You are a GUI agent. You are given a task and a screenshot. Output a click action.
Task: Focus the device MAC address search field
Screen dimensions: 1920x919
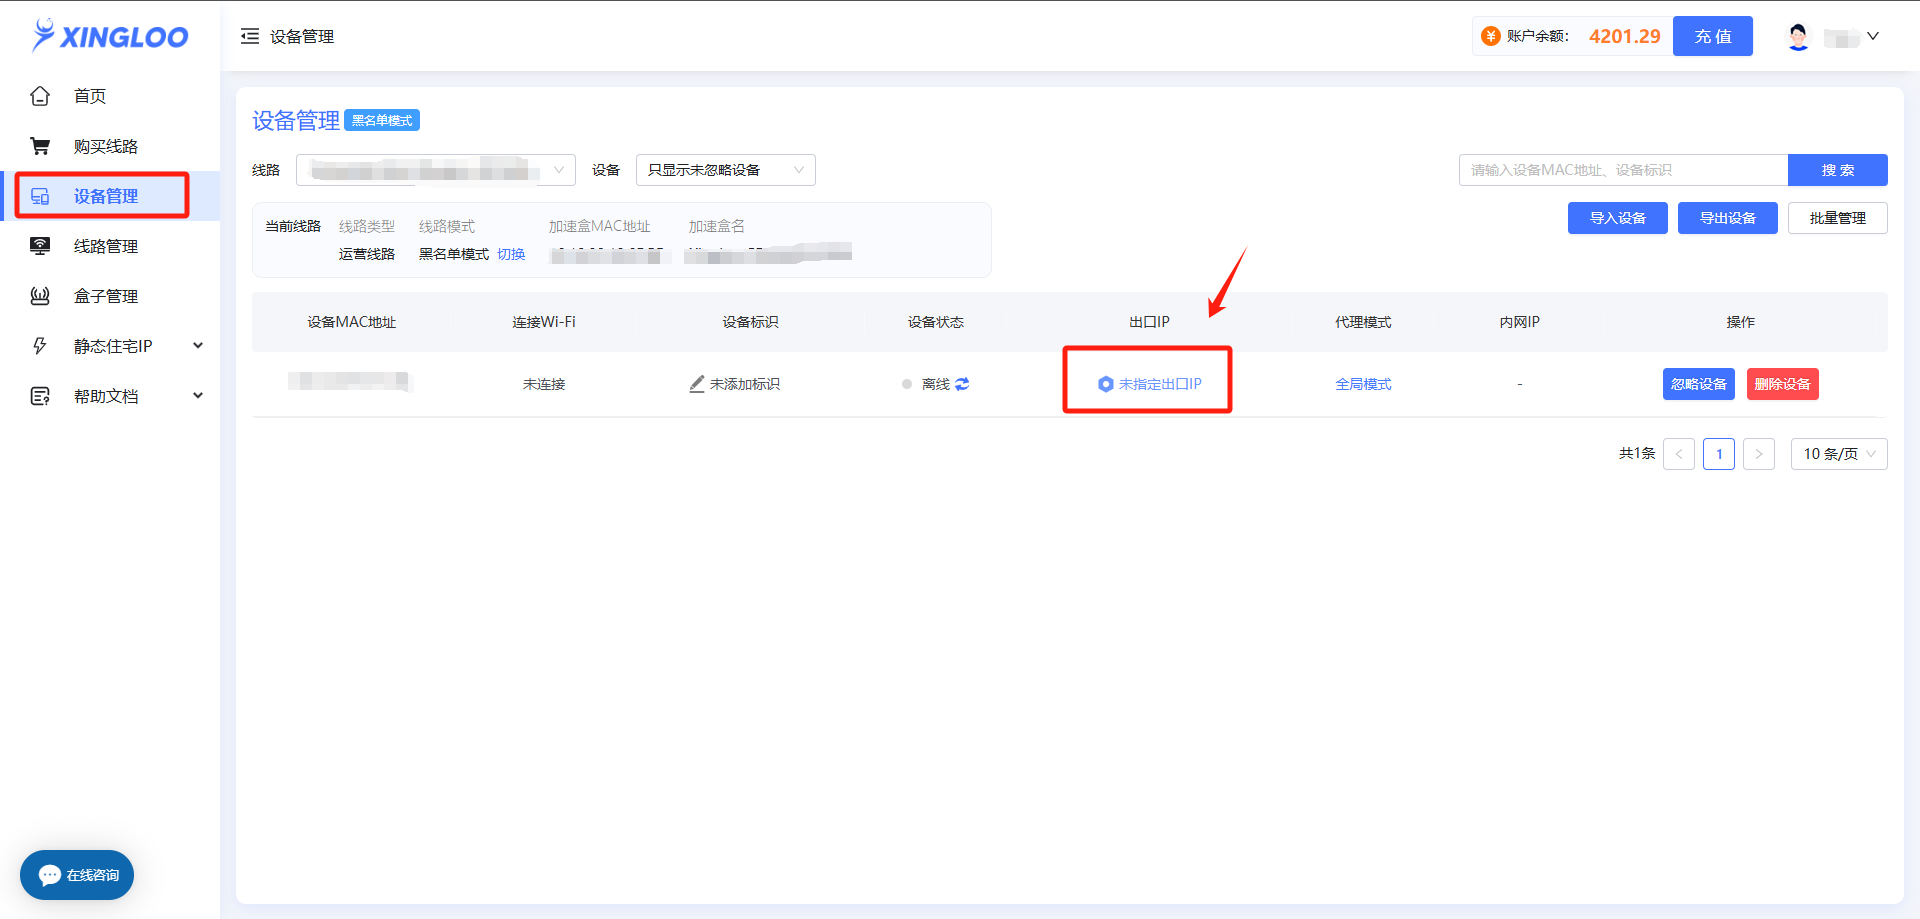point(1623,170)
